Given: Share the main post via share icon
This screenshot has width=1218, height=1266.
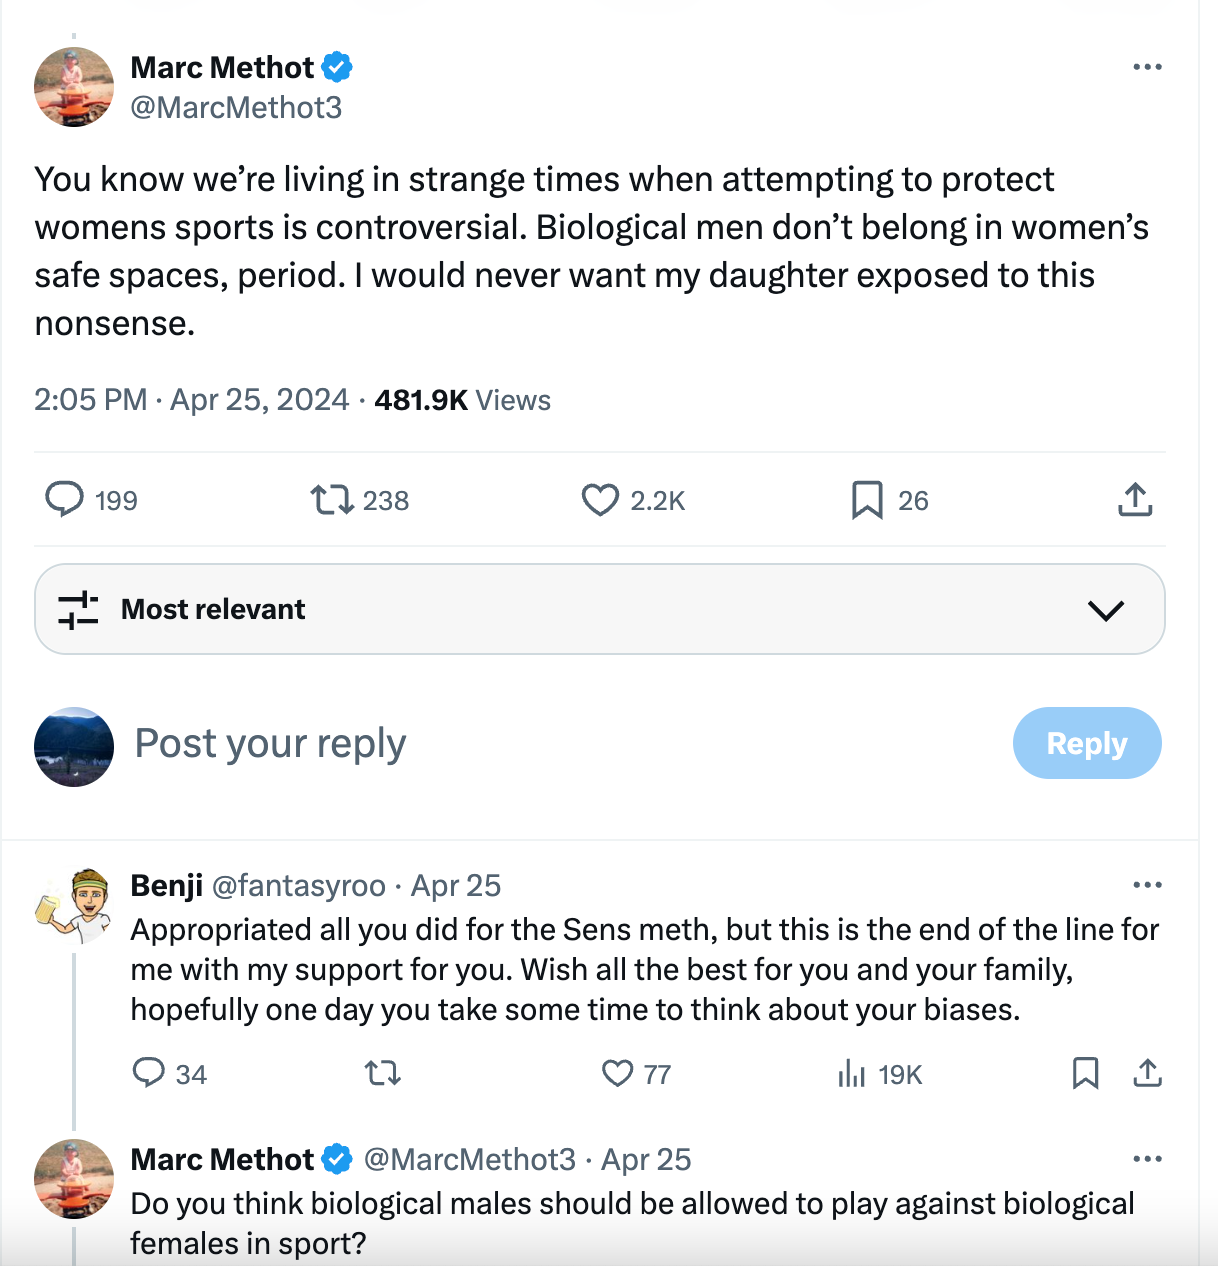Looking at the screenshot, I should 1135,499.
